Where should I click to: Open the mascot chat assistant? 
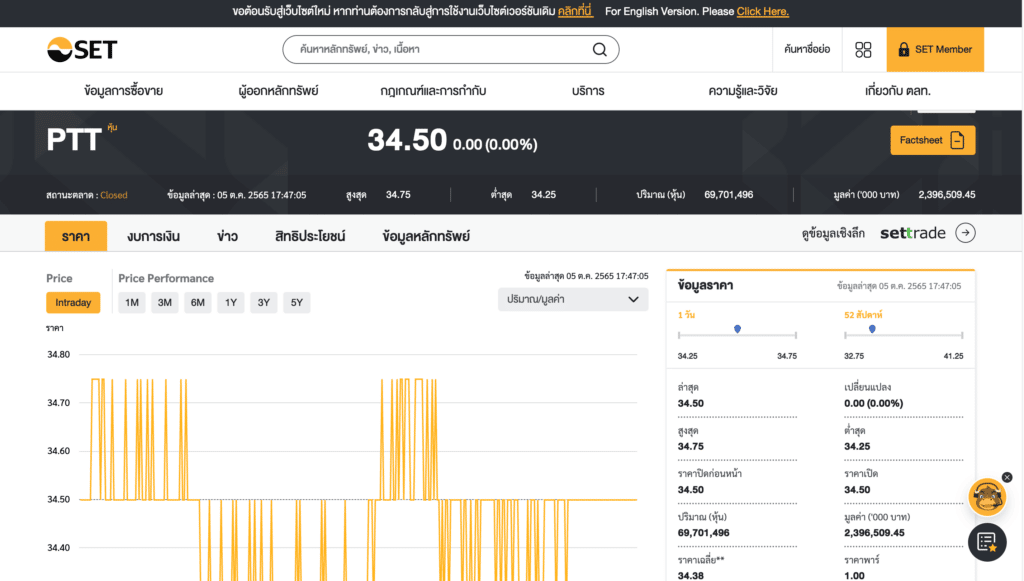pos(987,497)
